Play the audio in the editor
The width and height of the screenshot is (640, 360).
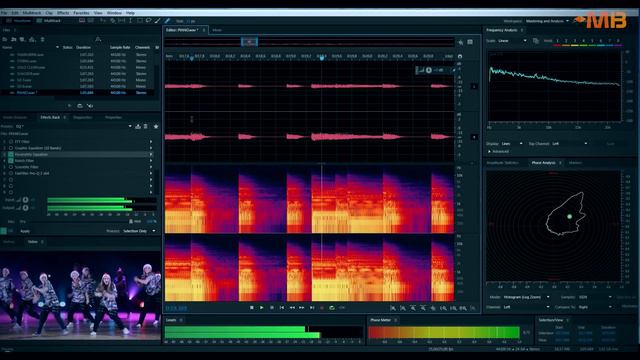pyautogui.click(x=262, y=308)
